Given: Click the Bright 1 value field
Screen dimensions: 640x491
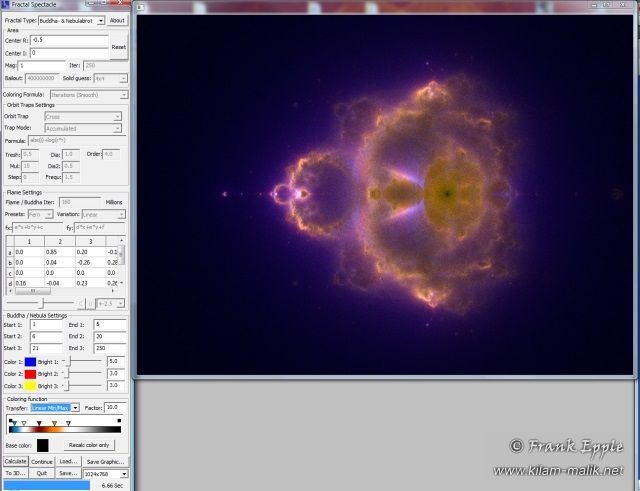Looking at the screenshot, I should (116, 362).
